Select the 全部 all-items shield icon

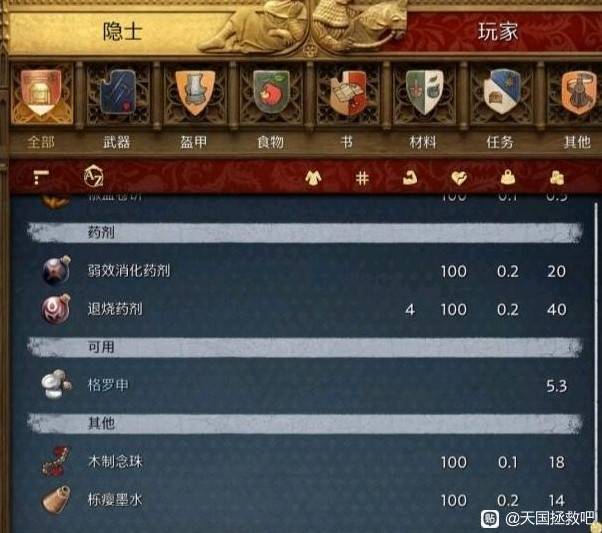click(x=41, y=93)
